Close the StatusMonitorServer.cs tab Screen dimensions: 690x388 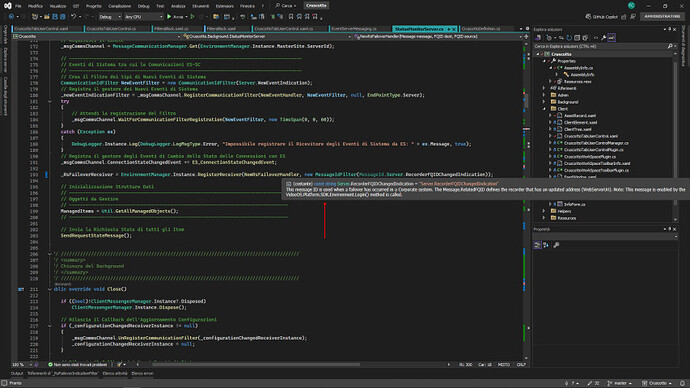[454, 29]
